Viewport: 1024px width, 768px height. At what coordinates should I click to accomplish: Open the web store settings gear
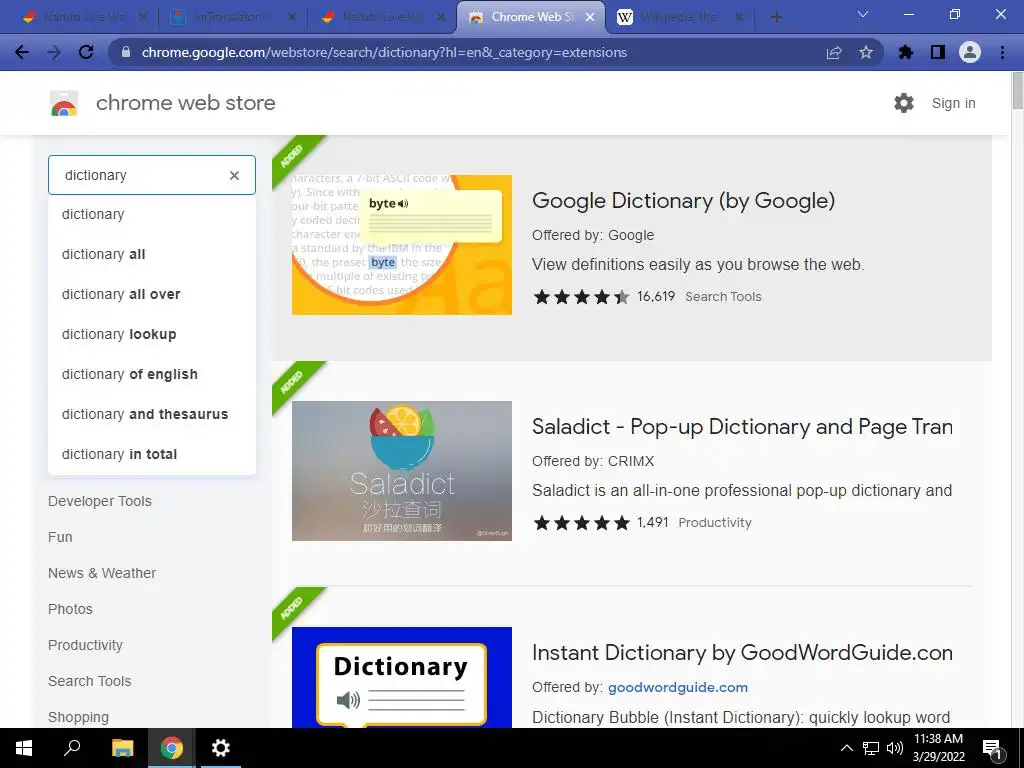pos(904,103)
